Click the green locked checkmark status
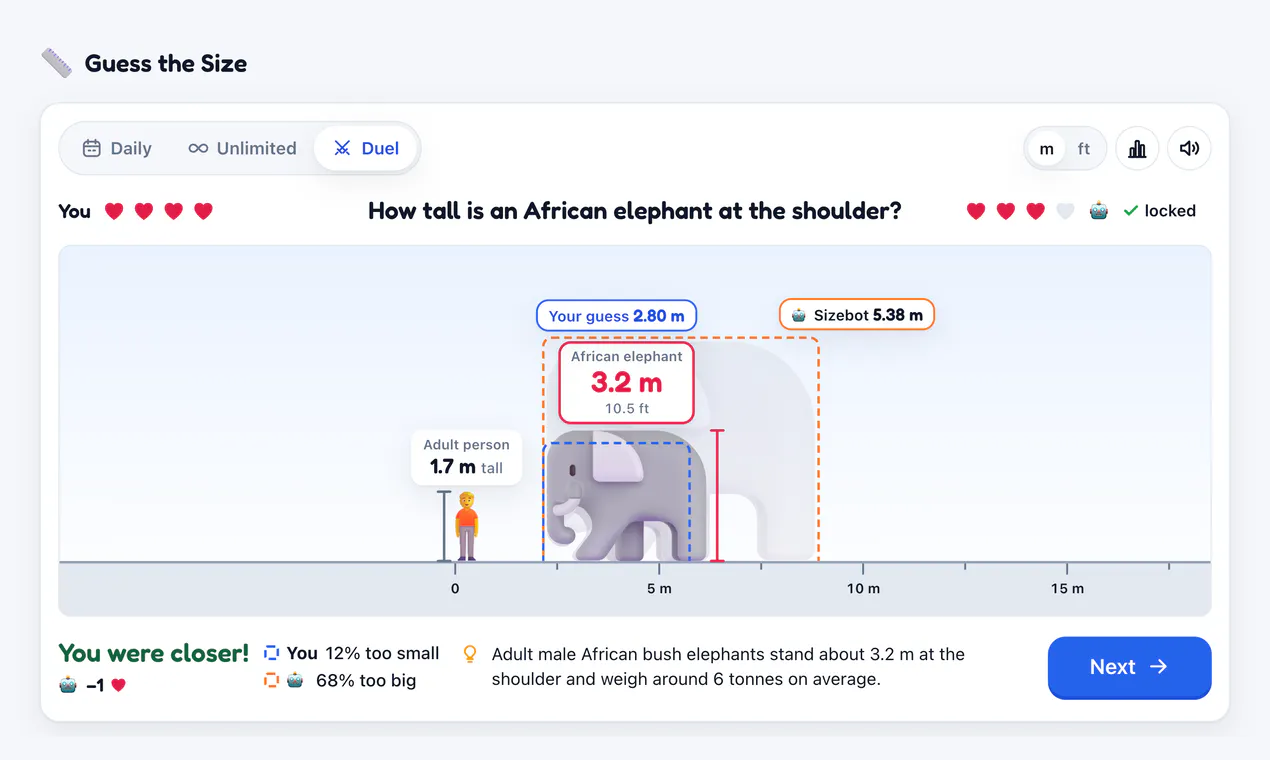Screen dimensions: 1270x760 click(1159, 211)
